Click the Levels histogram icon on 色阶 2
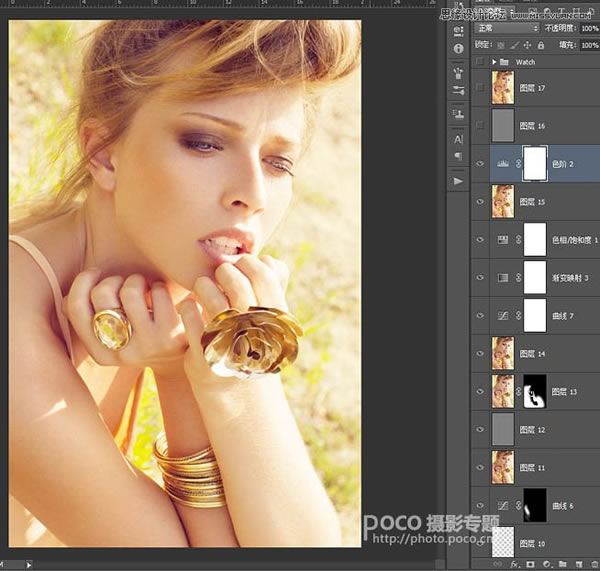This screenshot has height=571, width=600. point(503,164)
